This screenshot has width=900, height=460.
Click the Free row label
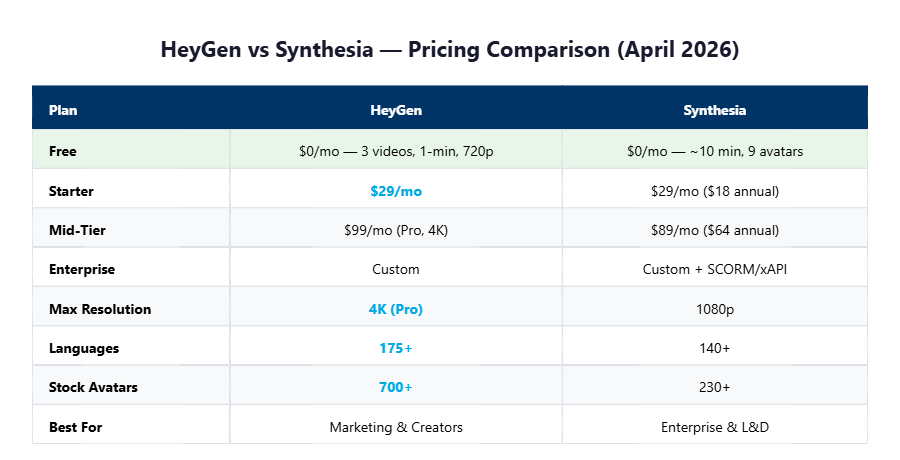pyautogui.click(x=63, y=152)
